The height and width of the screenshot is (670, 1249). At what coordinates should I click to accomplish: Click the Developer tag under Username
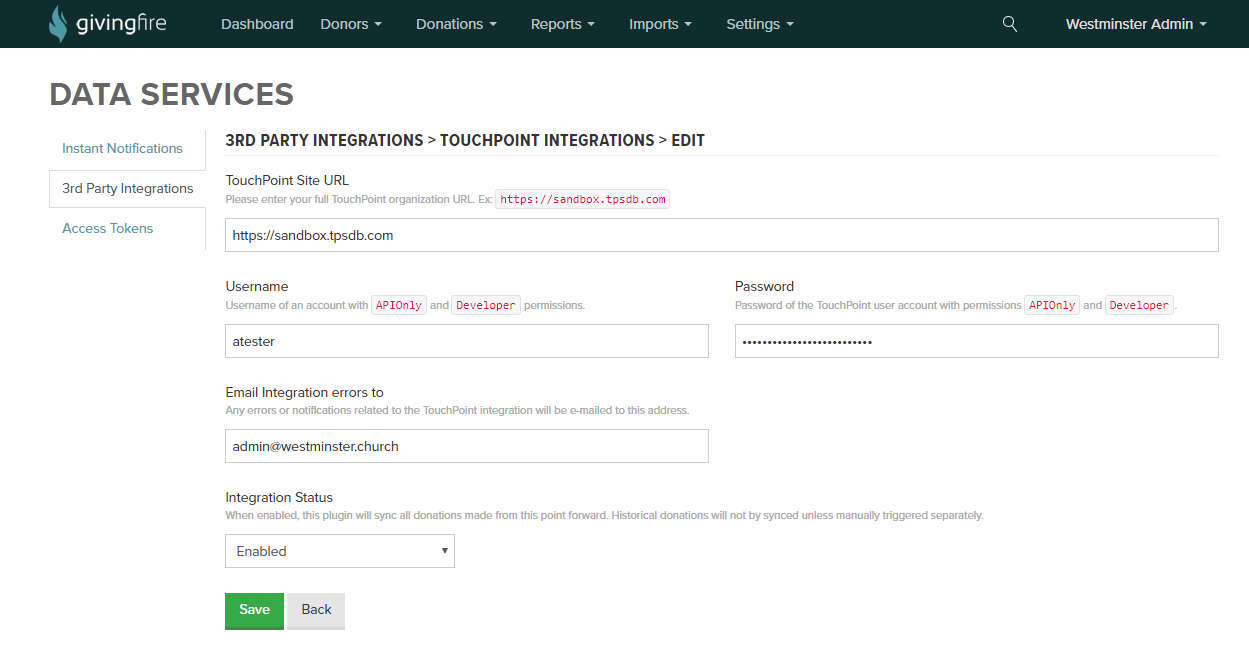486,305
